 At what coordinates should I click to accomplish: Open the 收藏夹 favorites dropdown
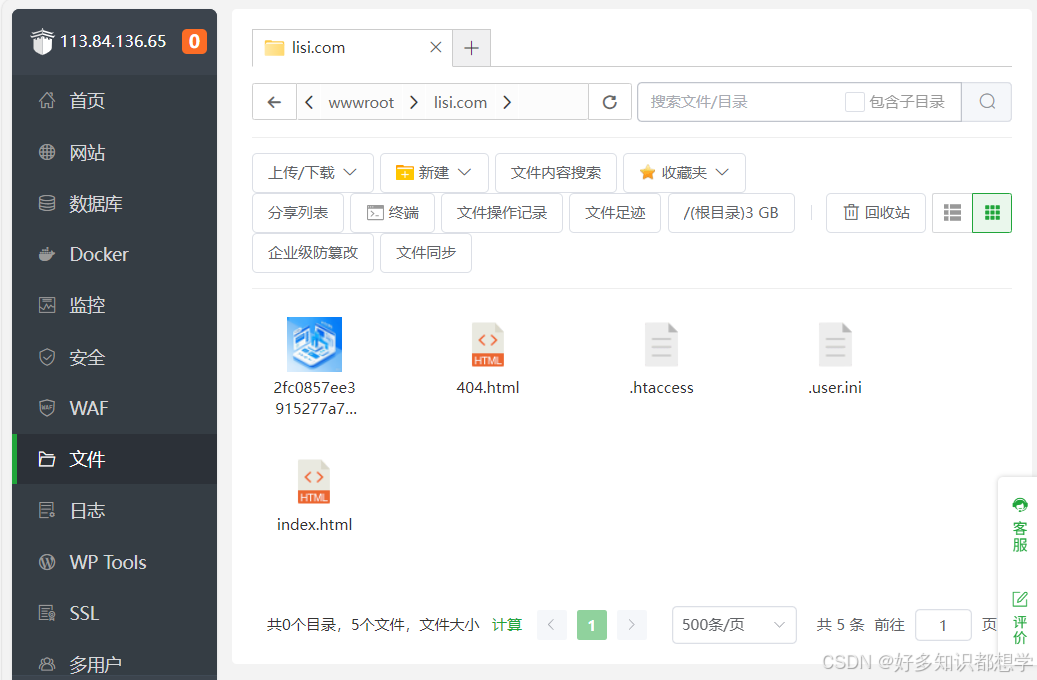click(684, 173)
